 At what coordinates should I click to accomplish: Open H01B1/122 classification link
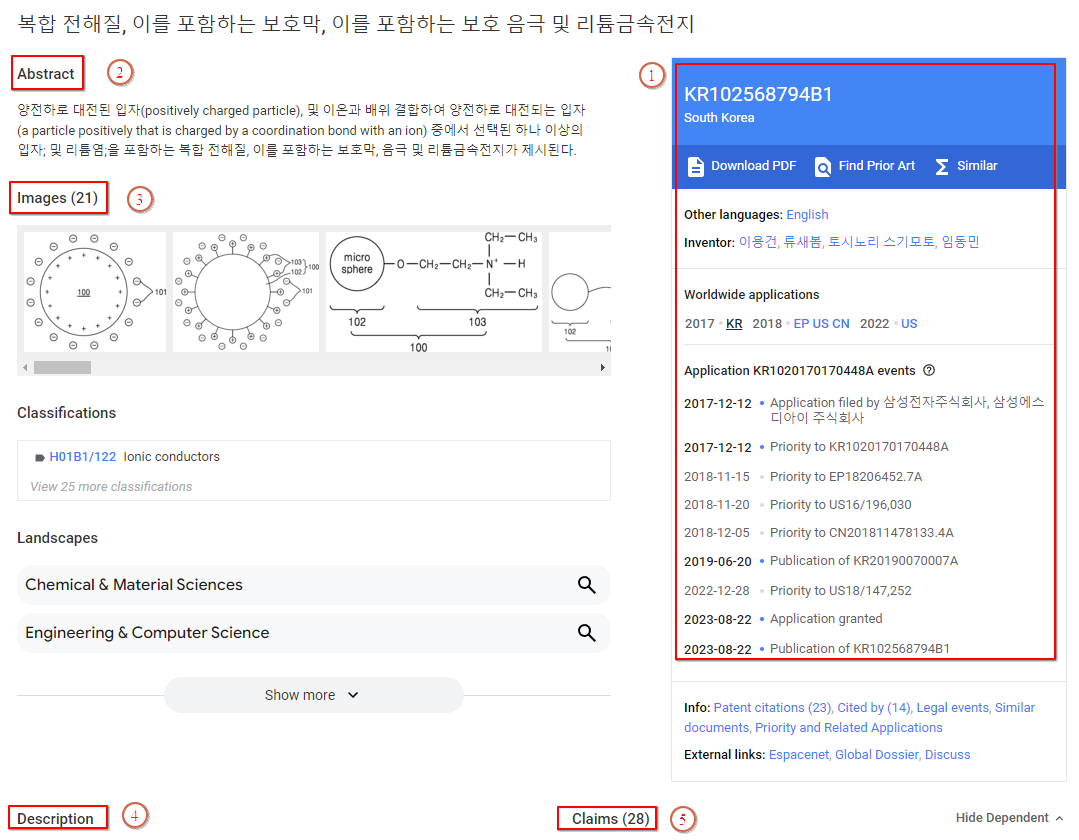(x=83, y=457)
